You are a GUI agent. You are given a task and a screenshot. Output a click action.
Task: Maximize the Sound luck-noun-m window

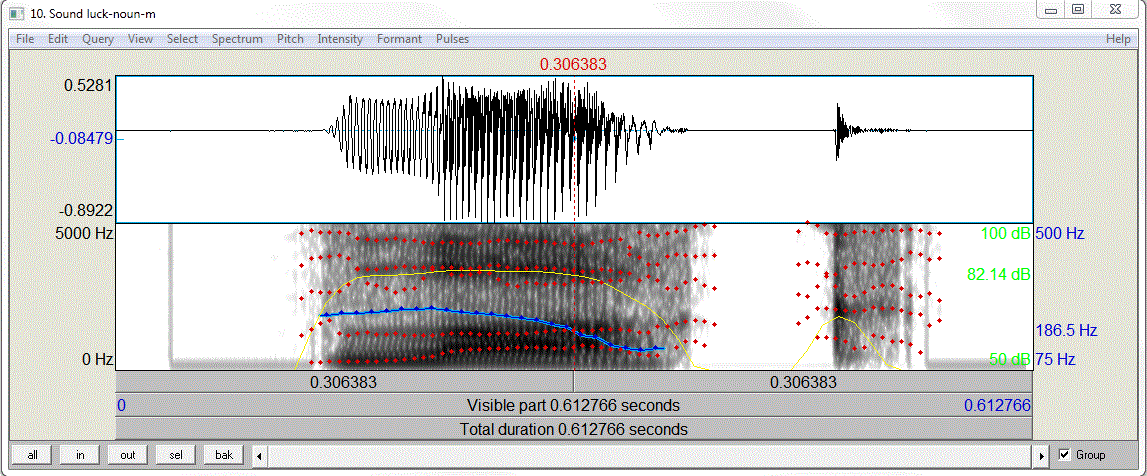click(x=1077, y=10)
